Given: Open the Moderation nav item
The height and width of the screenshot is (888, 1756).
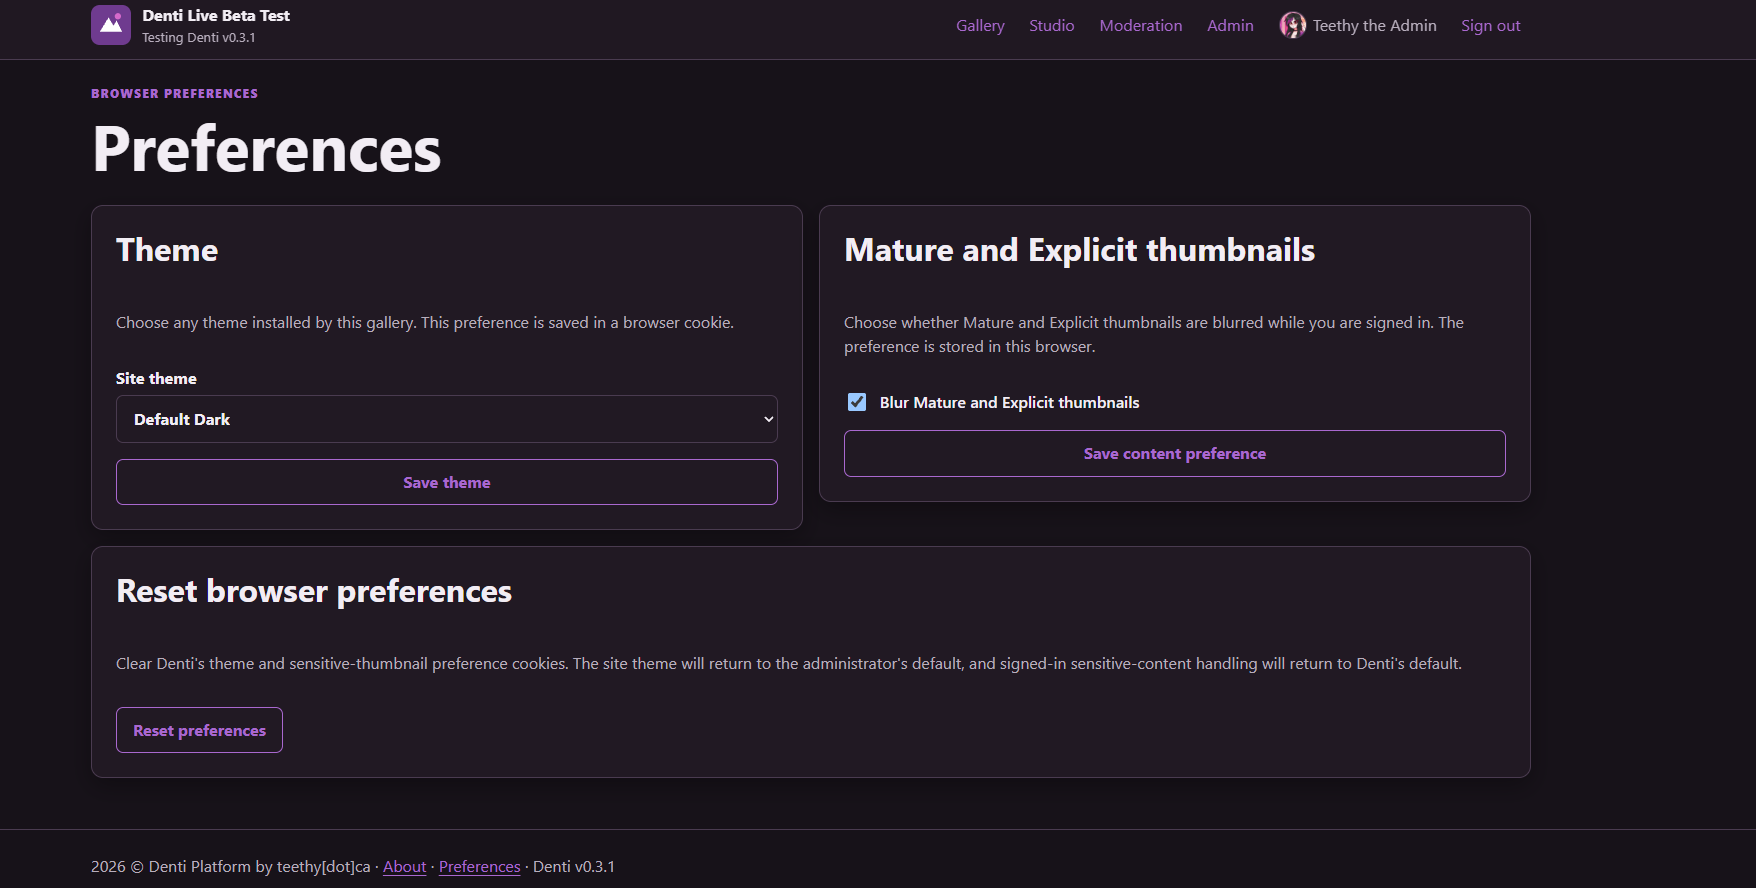Looking at the screenshot, I should (1141, 26).
